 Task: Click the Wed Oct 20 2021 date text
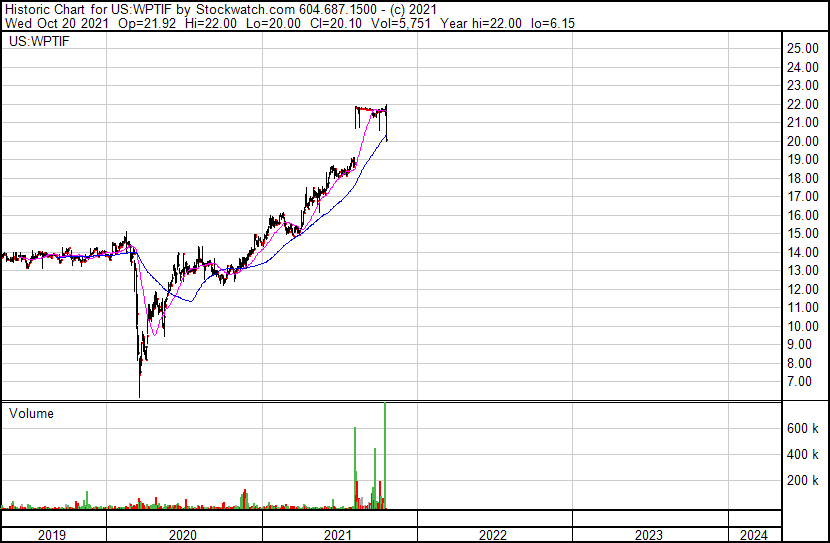pyautogui.click(x=57, y=23)
